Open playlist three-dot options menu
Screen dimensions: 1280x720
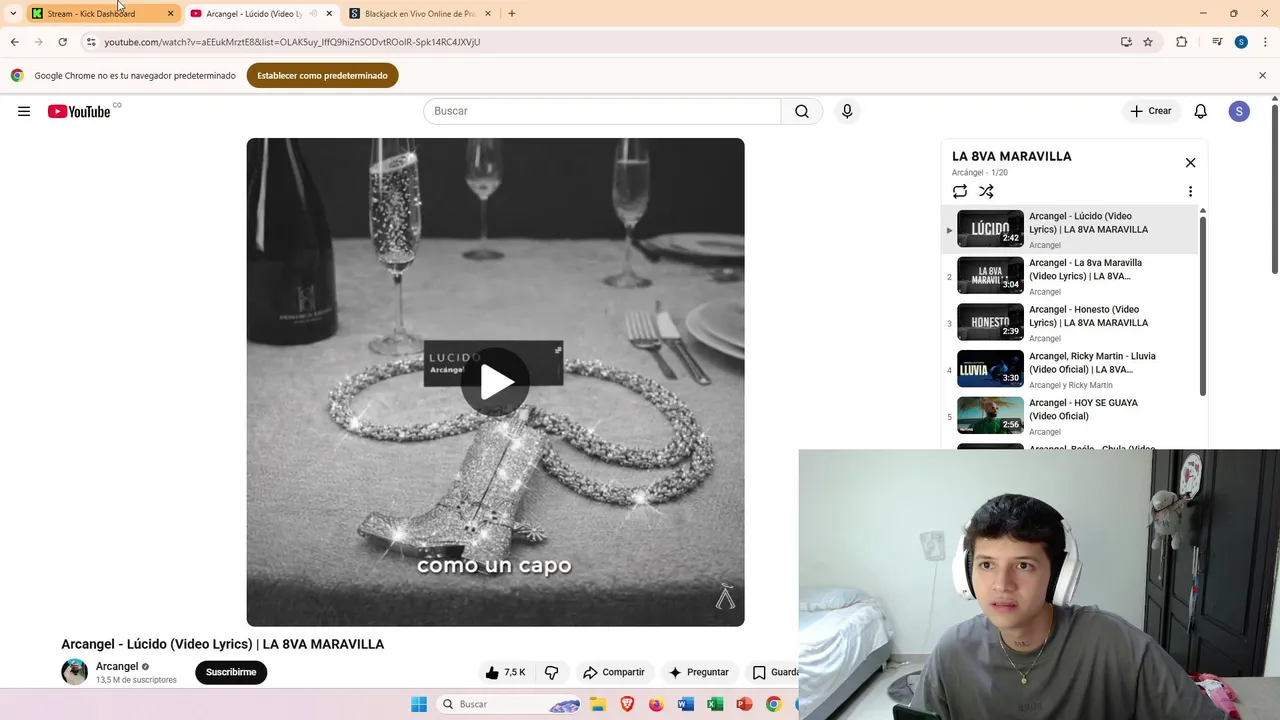[x=1190, y=191]
